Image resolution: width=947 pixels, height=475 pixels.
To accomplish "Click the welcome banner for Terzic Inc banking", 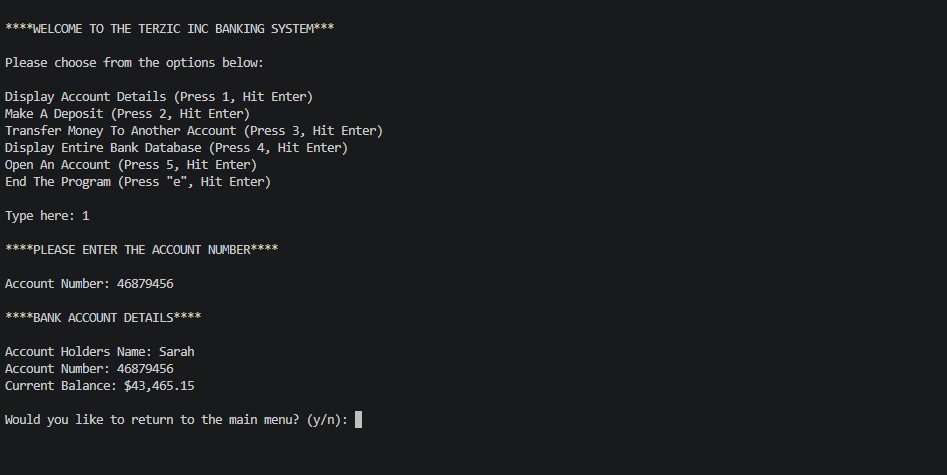I will tap(169, 29).
